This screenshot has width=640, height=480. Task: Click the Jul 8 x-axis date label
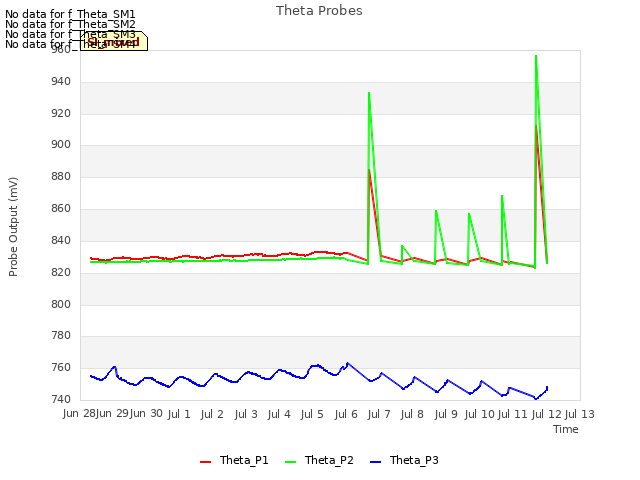click(x=412, y=414)
